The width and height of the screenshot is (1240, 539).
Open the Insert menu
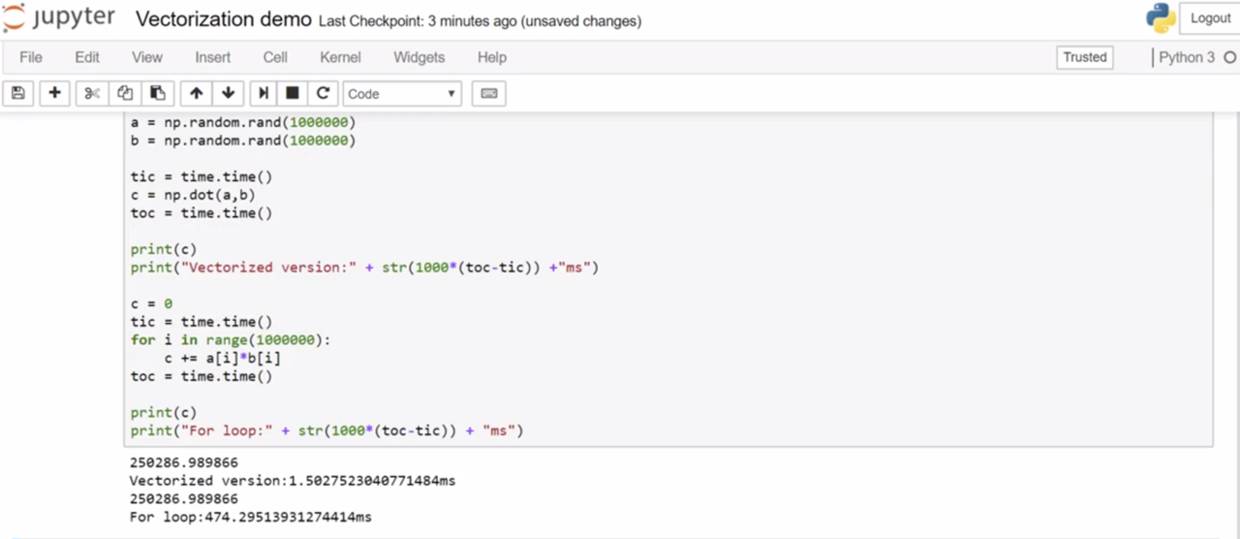tap(212, 57)
